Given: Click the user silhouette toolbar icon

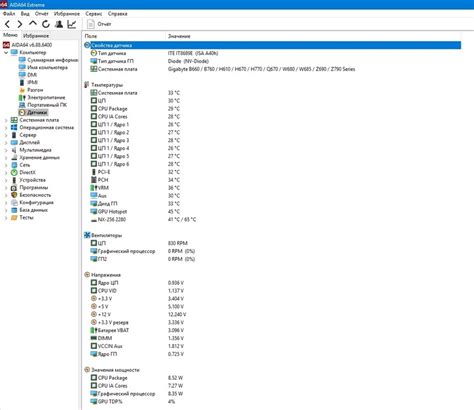Looking at the screenshot, I should [x=59, y=24].
